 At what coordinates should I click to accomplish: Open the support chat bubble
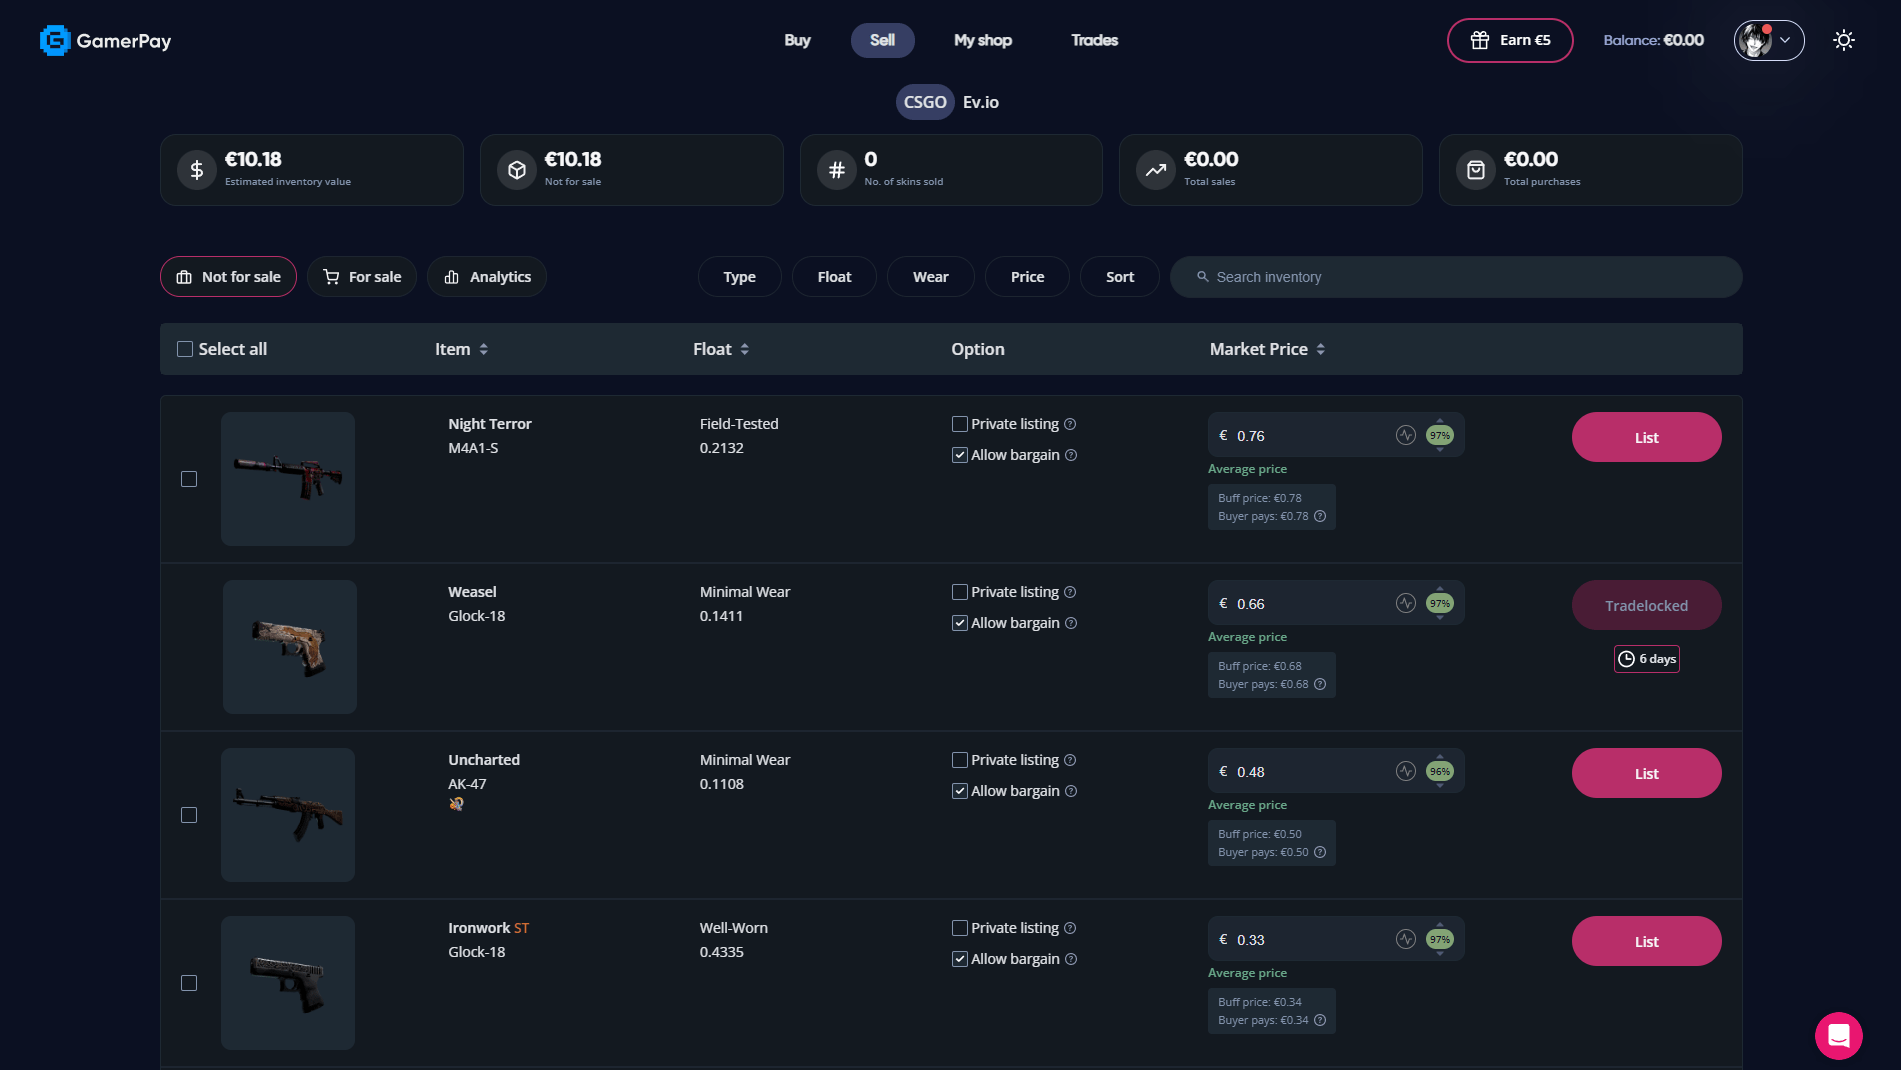pos(1838,1035)
